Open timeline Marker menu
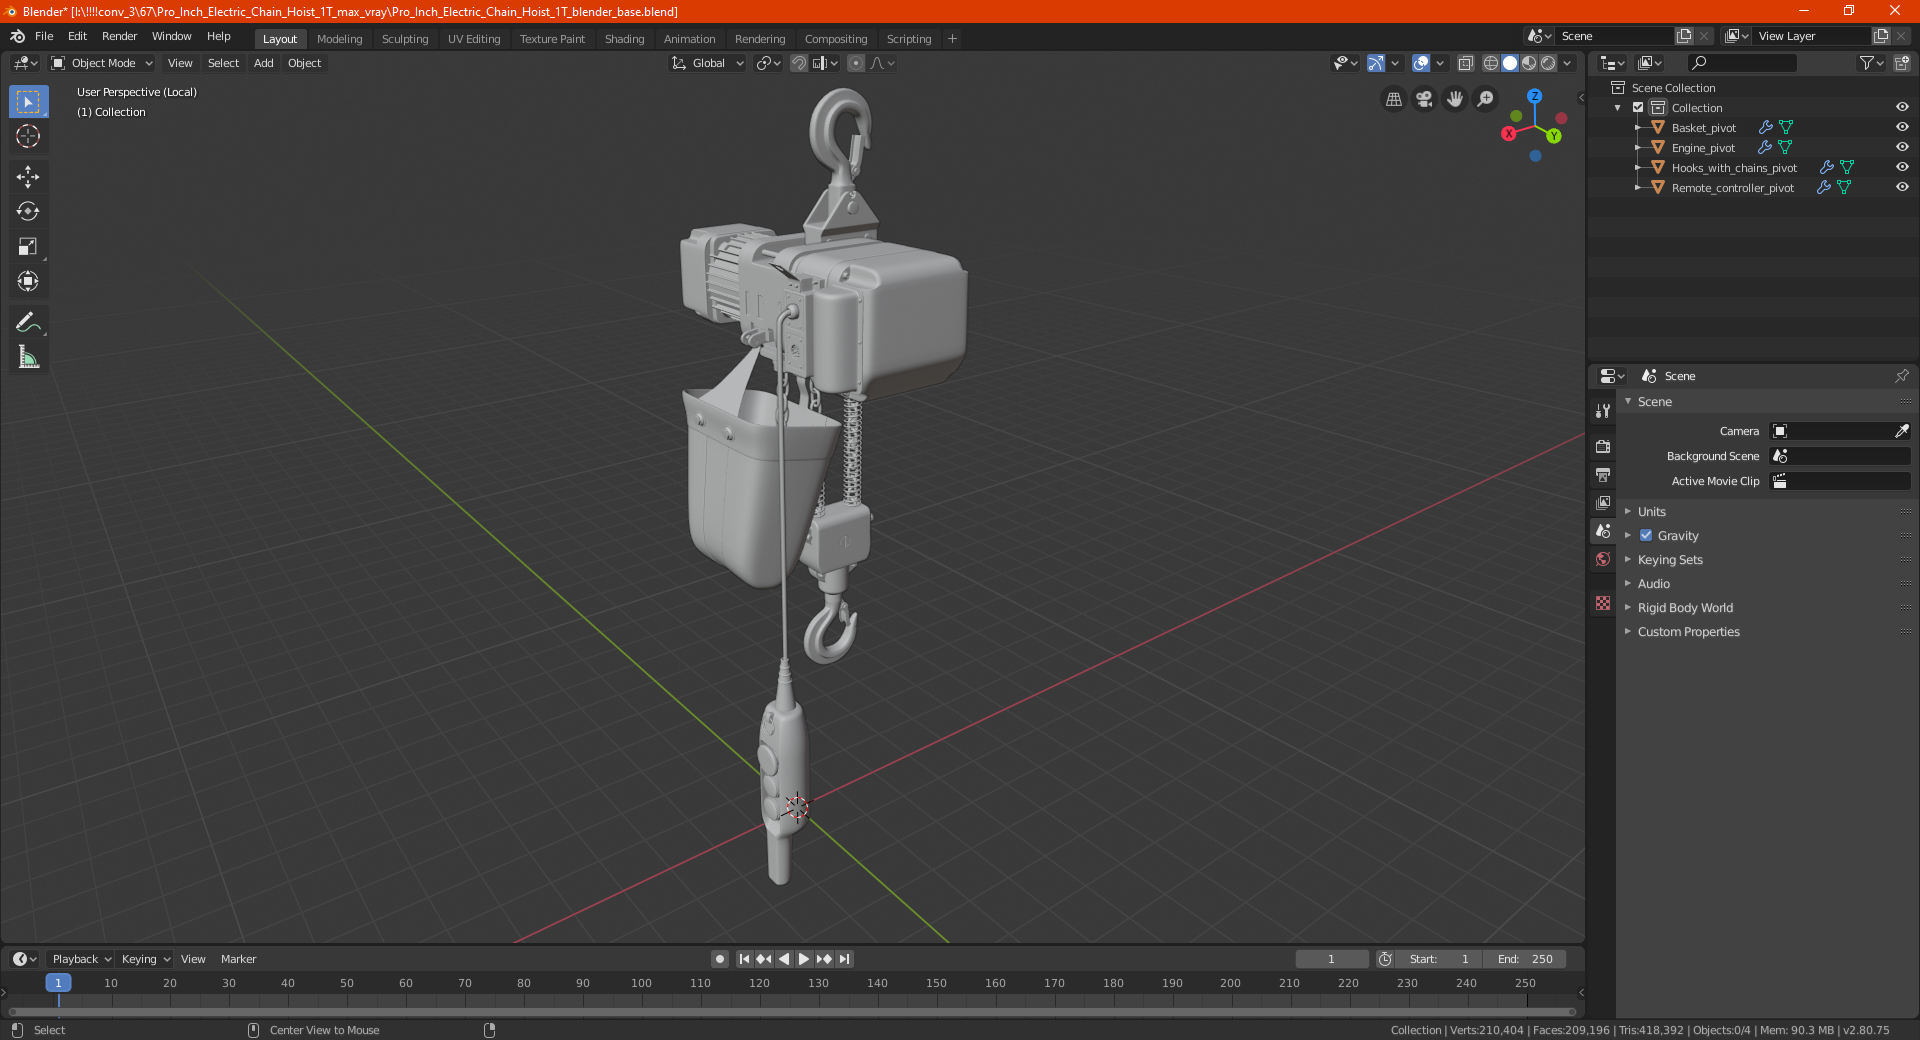This screenshot has height=1040, width=1920. [x=238, y=959]
